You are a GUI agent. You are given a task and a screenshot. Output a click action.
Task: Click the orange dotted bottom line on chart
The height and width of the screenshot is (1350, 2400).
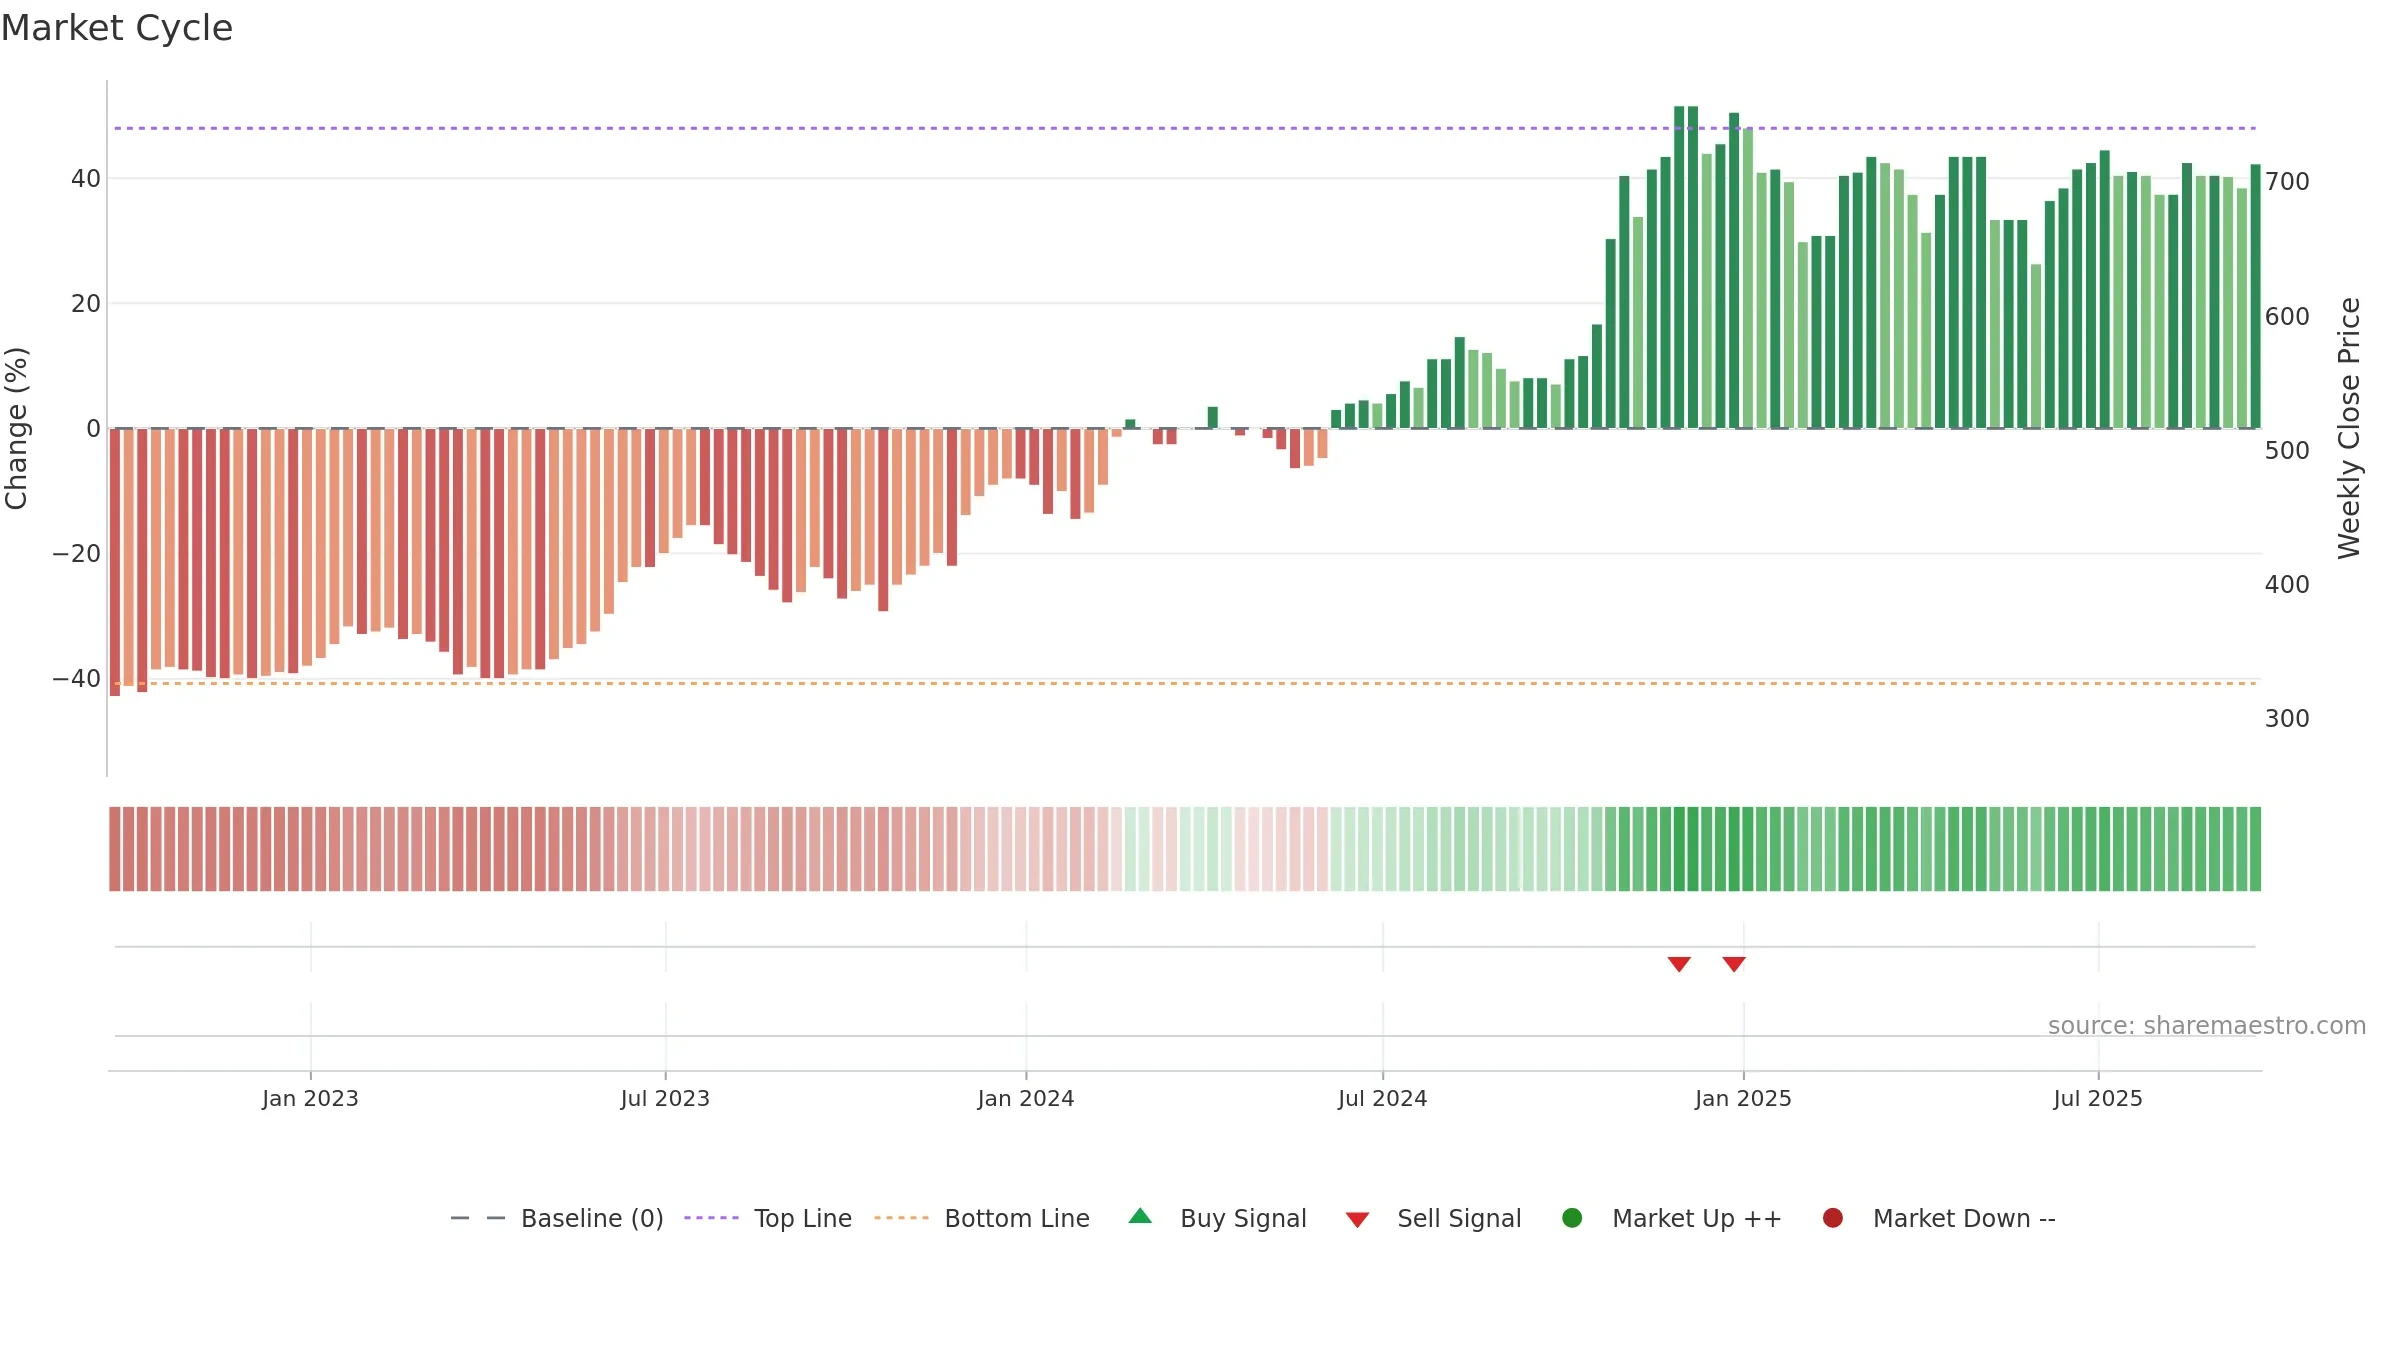pos(1185,683)
